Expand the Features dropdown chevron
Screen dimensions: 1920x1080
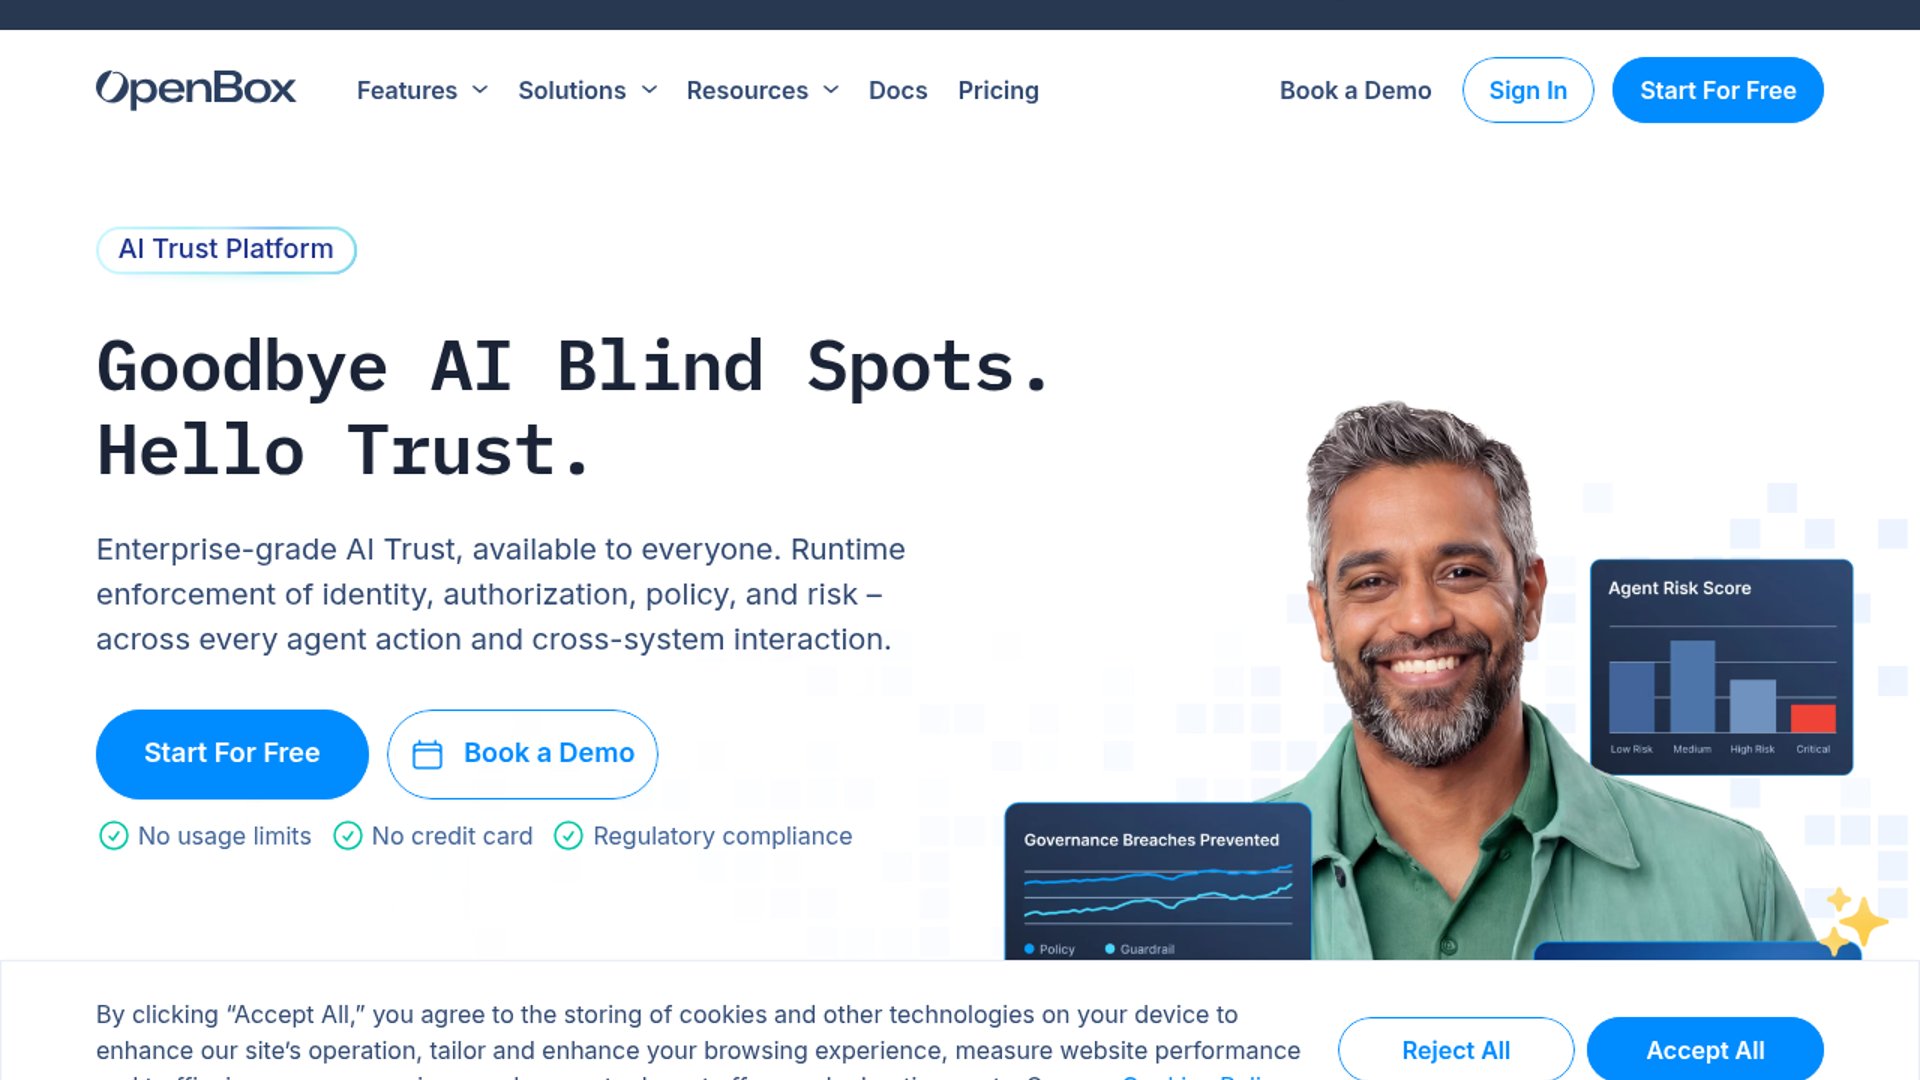[x=480, y=90]
